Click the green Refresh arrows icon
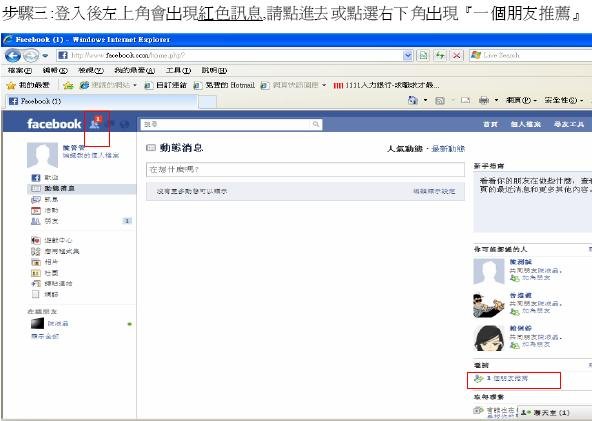592x421 pixels. pyautogui.click(x=439, y=56)
